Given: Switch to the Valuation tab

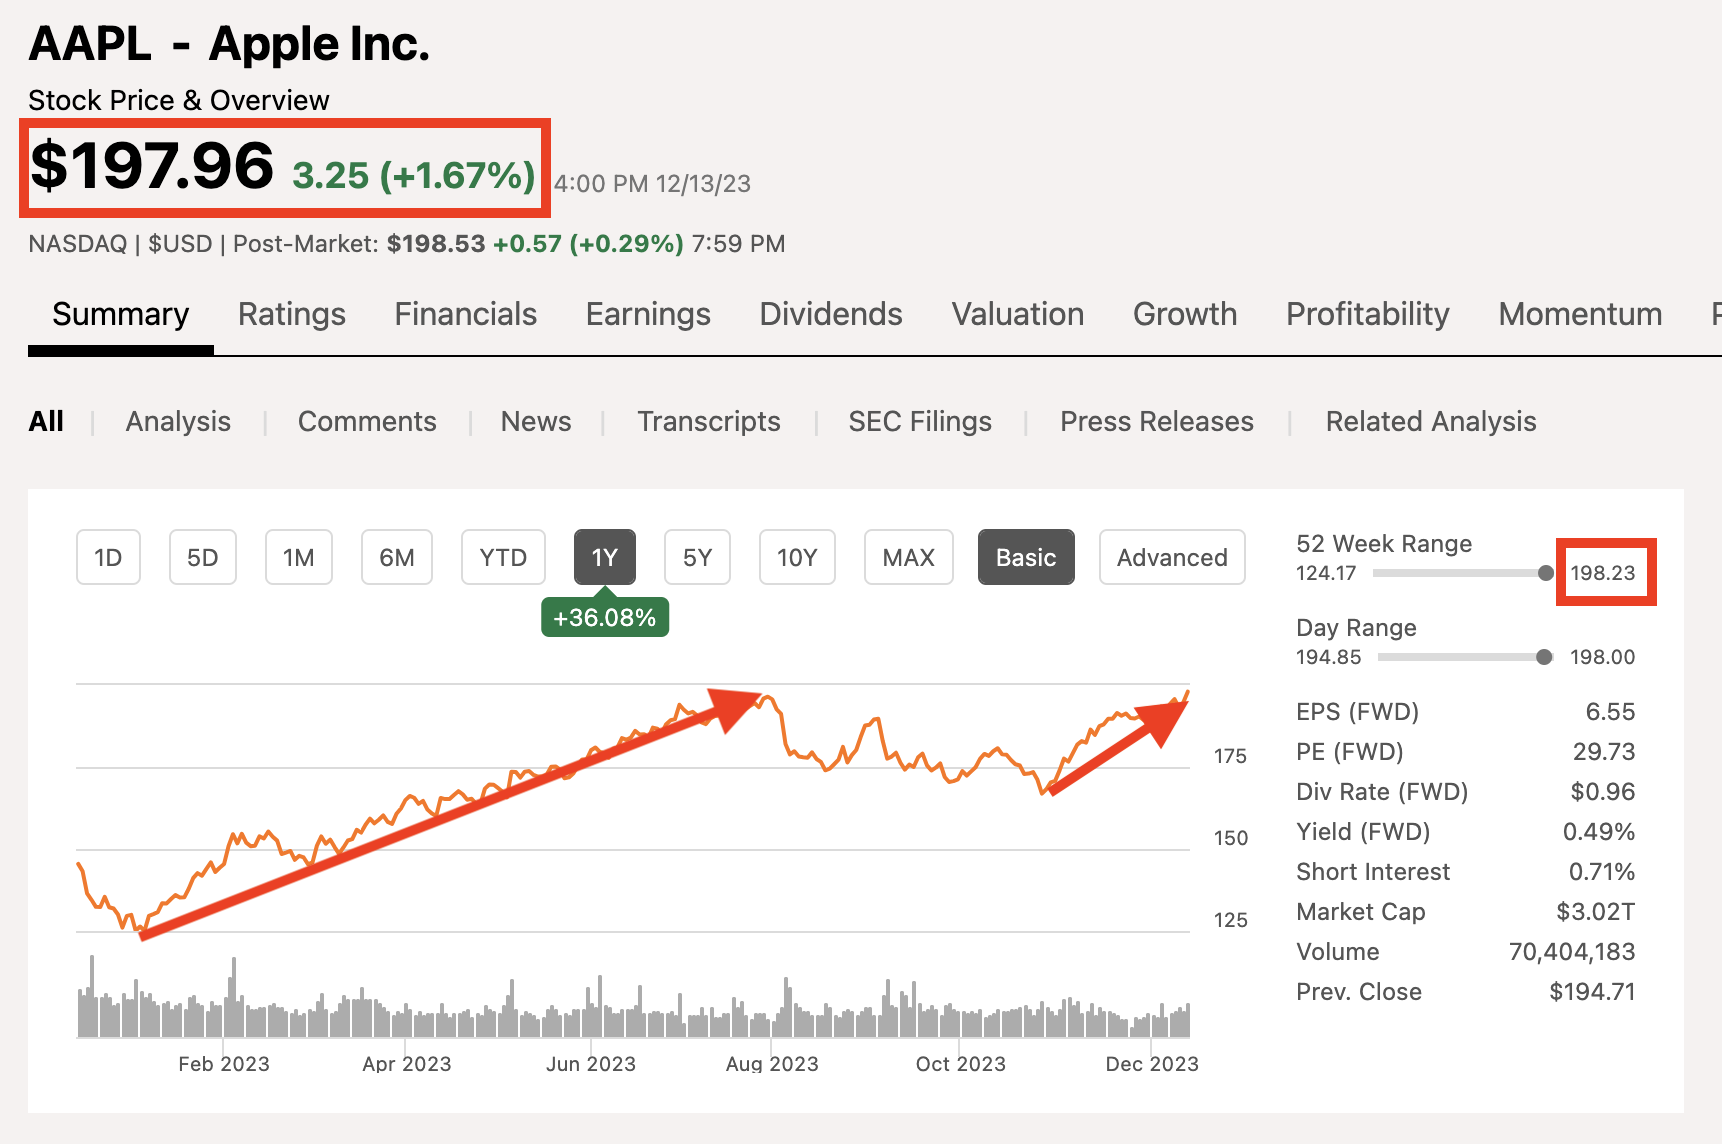Looking at the screenshot, I should click(1018, 314).
